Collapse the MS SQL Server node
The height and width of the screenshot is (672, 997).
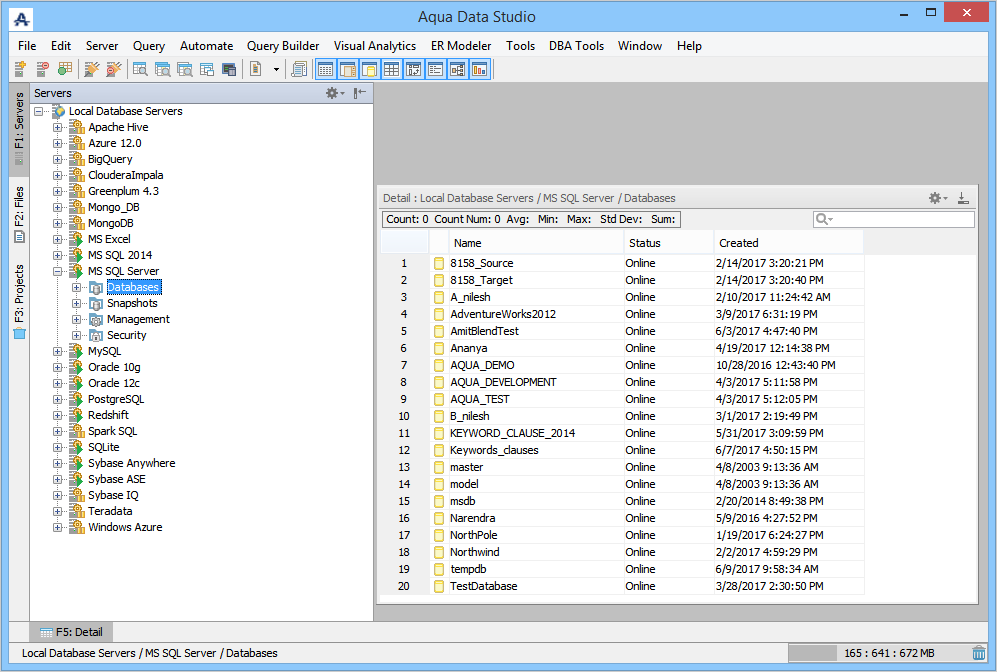click(58, 271)
